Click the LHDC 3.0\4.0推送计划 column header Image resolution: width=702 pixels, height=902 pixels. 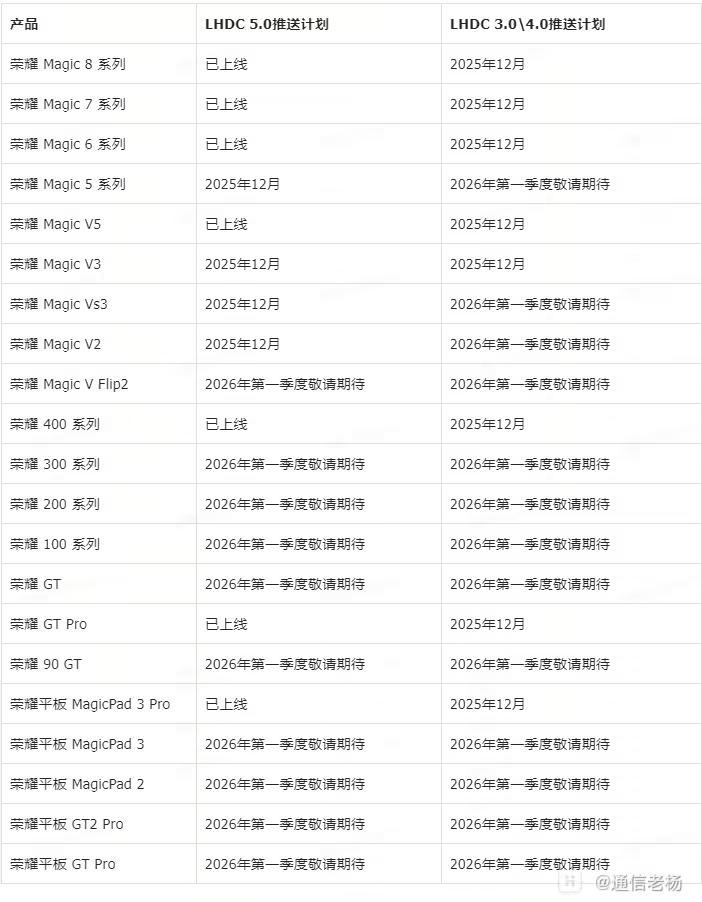click(527, 24)
